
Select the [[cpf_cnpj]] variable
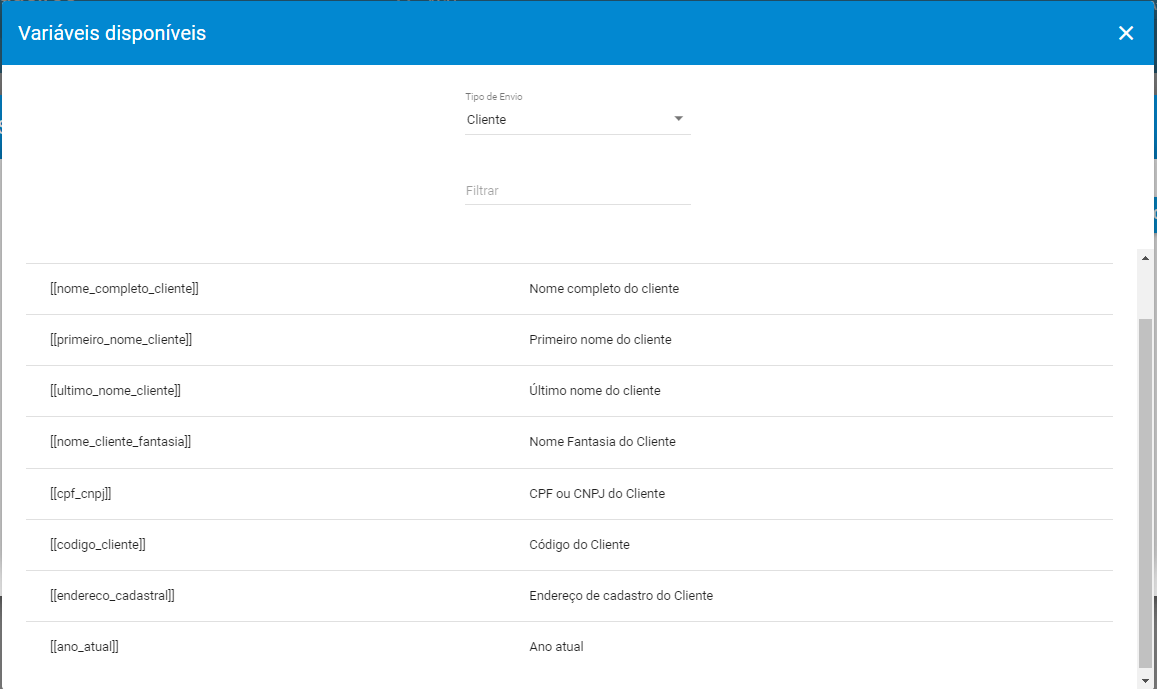80,494
